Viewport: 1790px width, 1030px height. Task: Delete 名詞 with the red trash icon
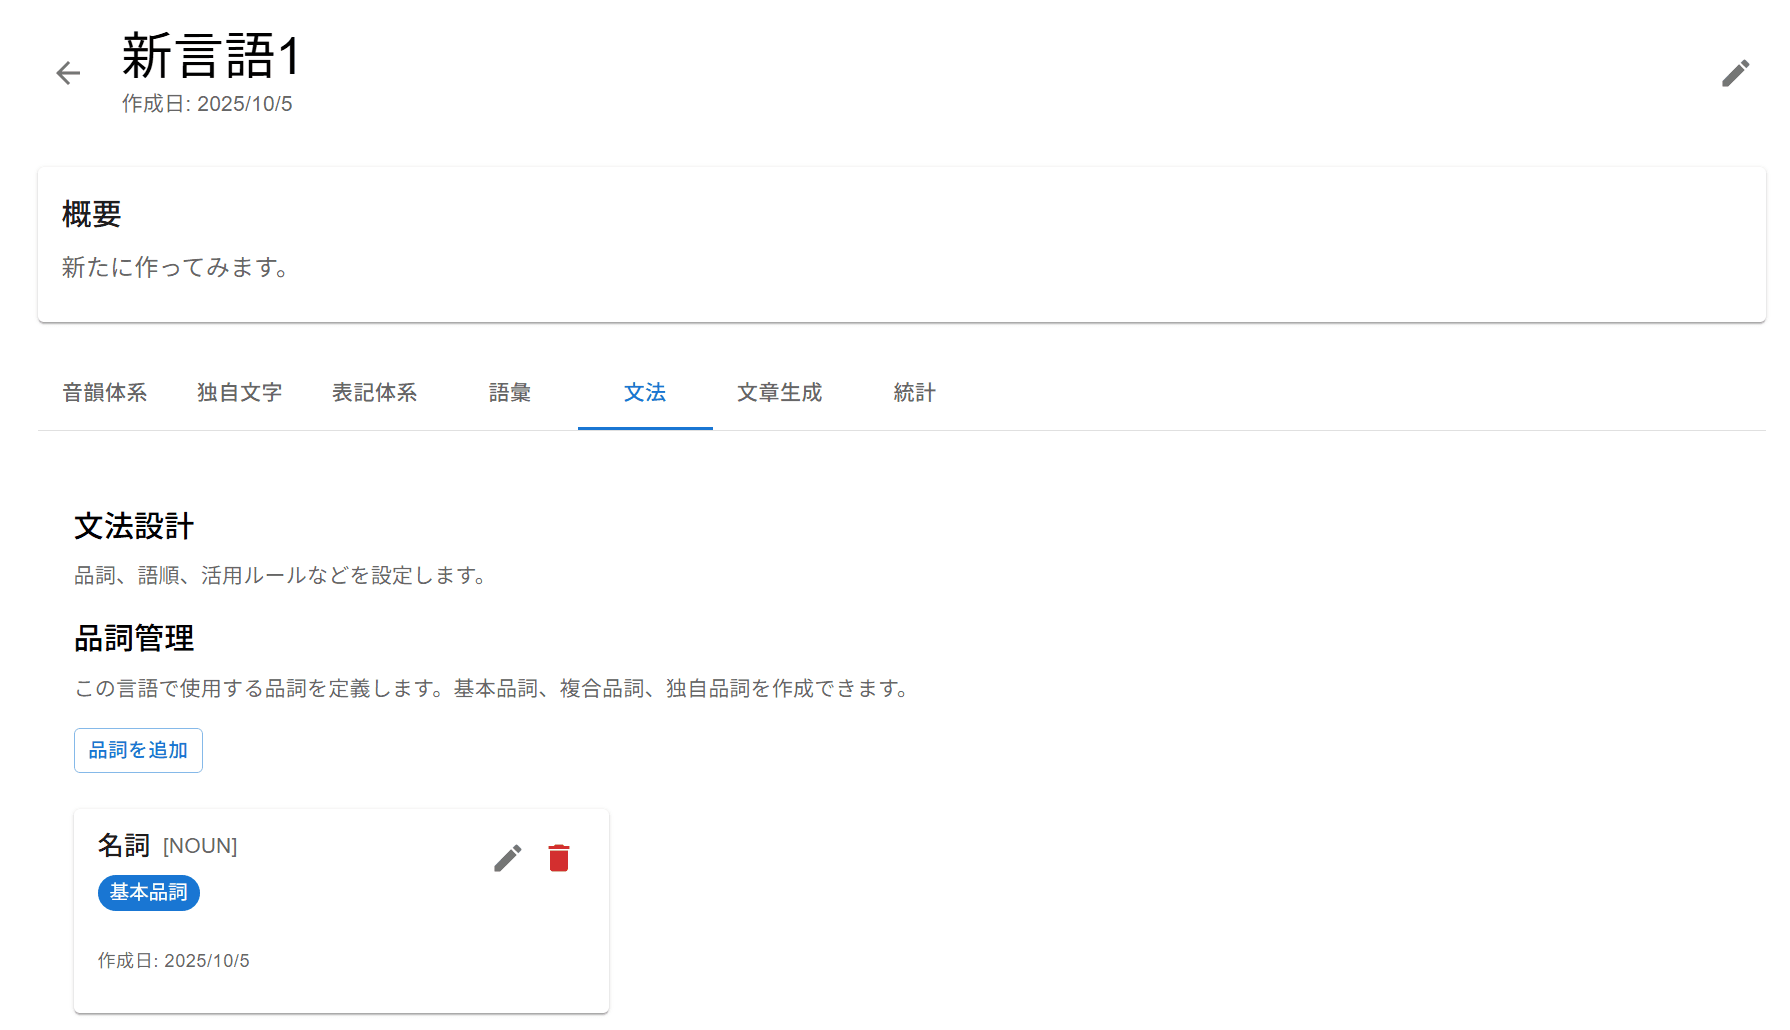(559, 858)
